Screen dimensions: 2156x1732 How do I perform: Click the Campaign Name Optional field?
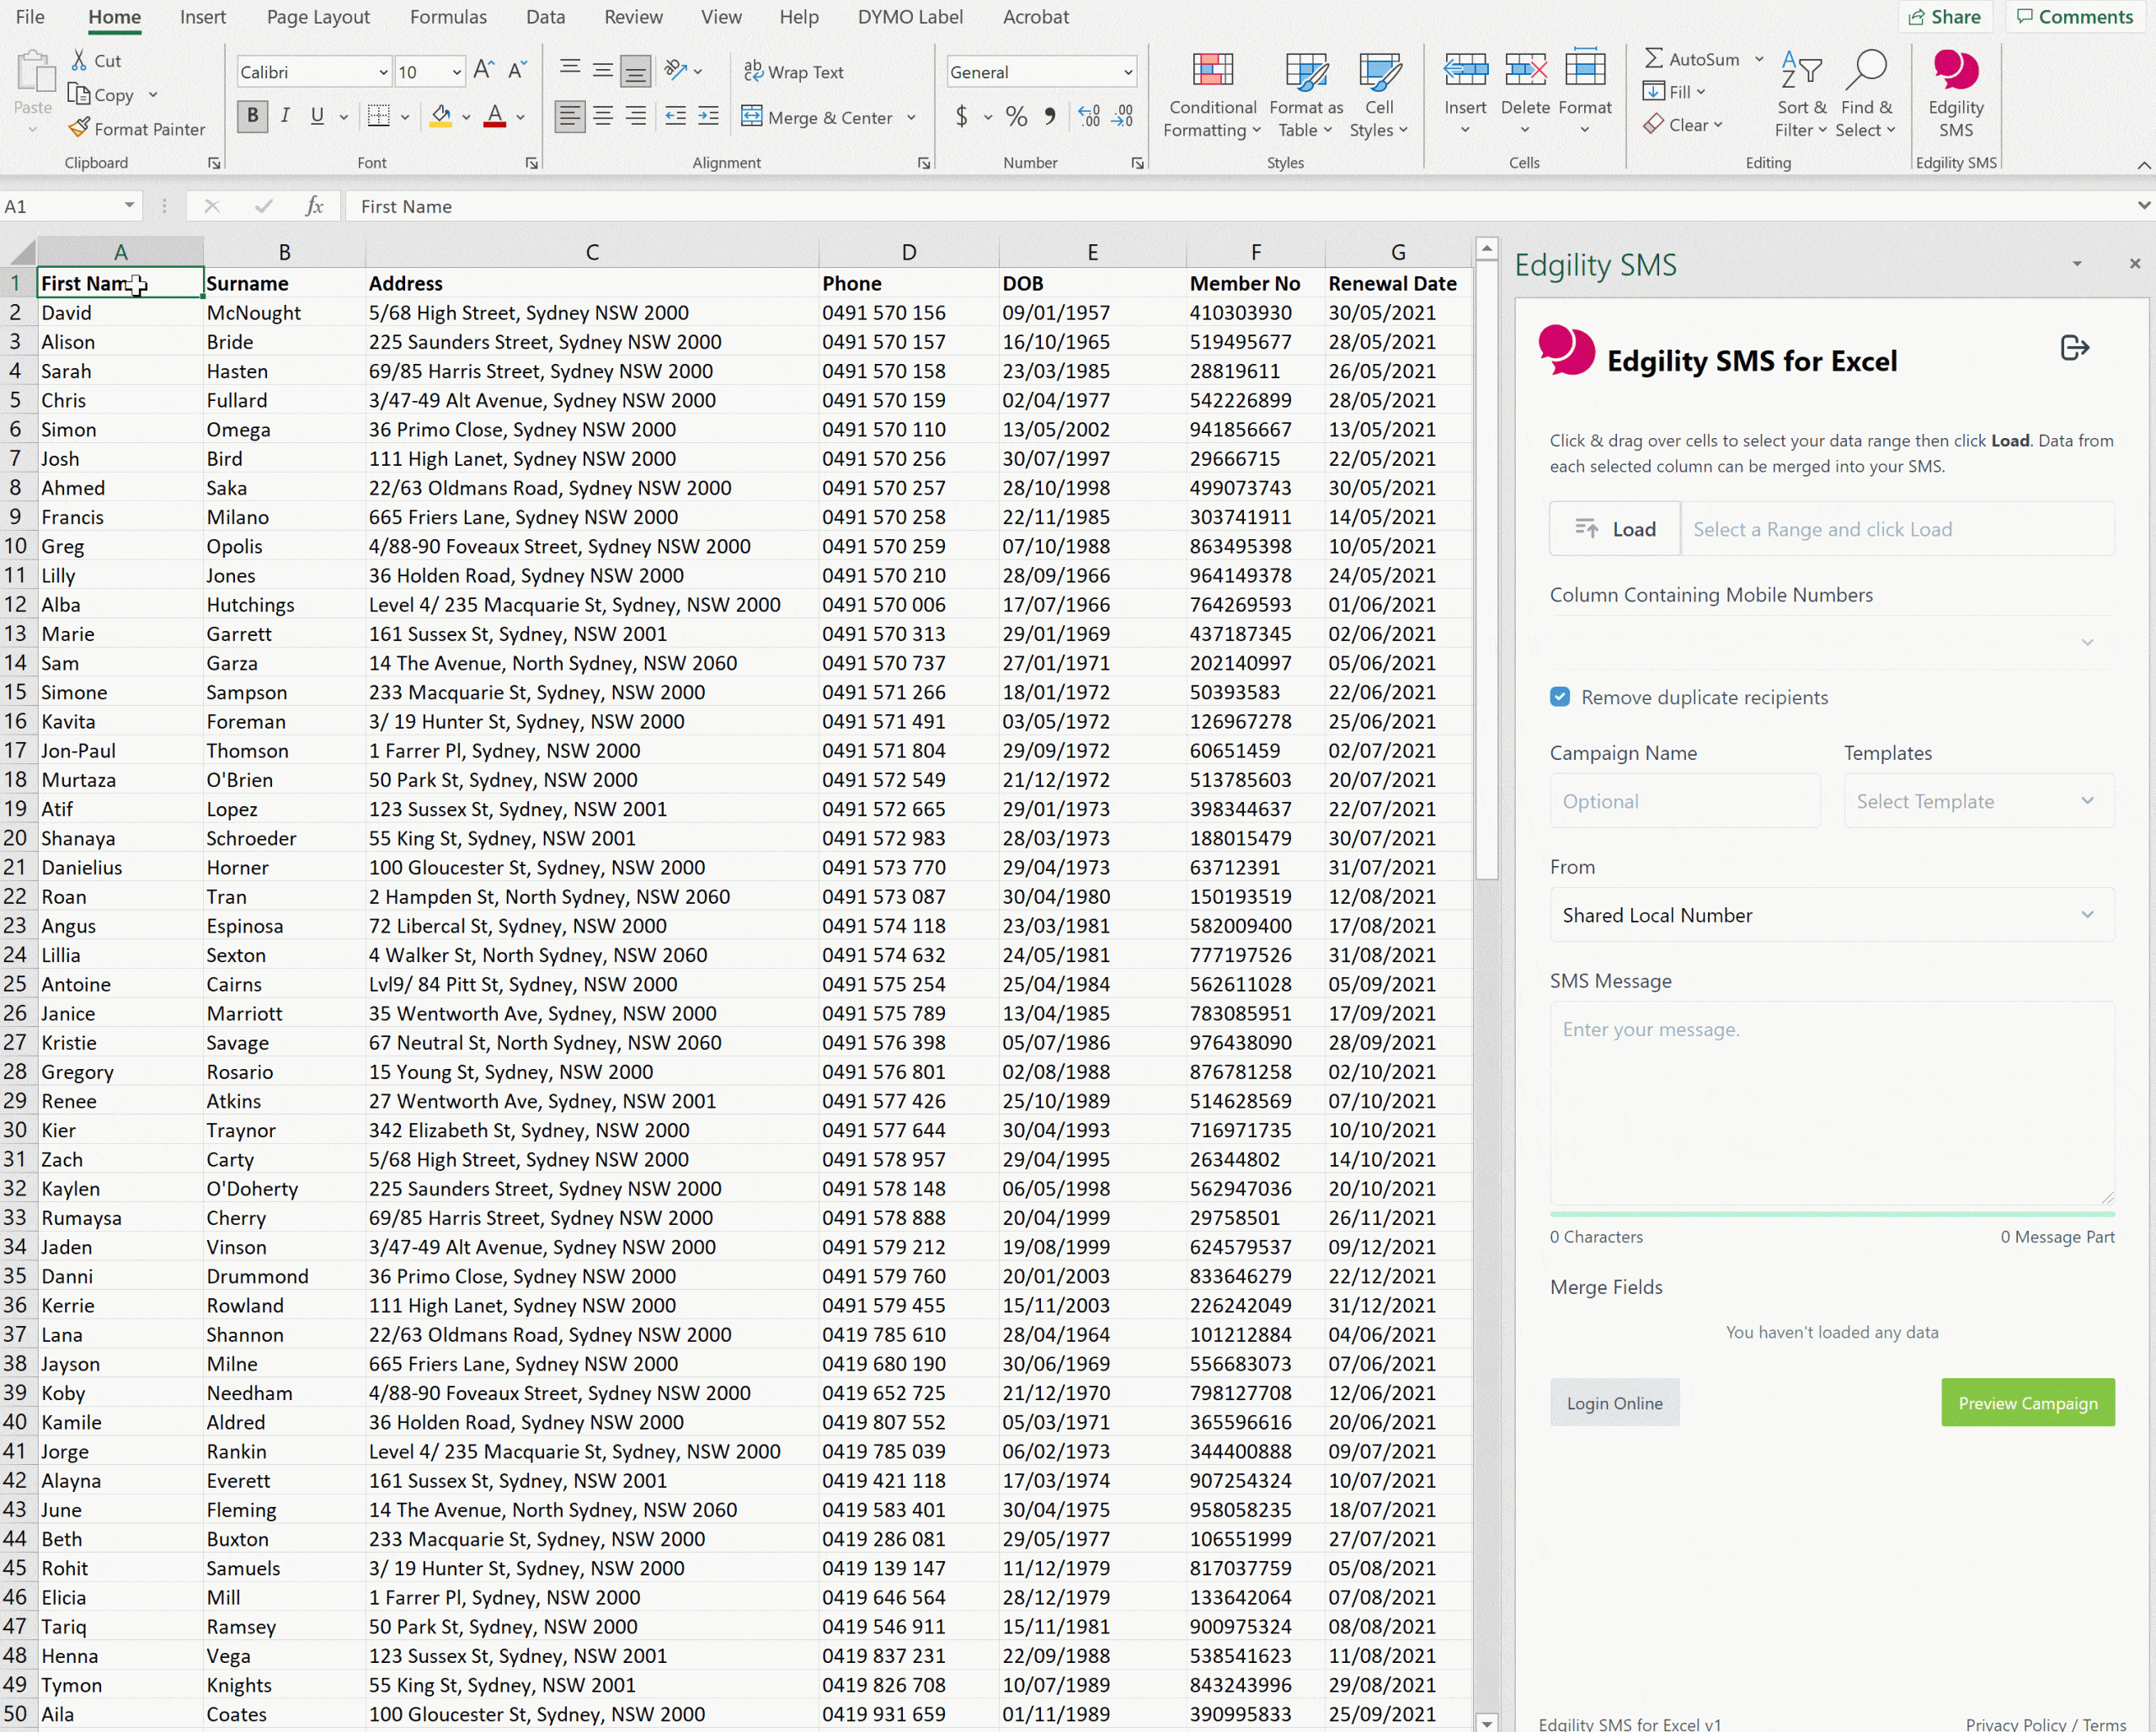(x=1684, y=800)
